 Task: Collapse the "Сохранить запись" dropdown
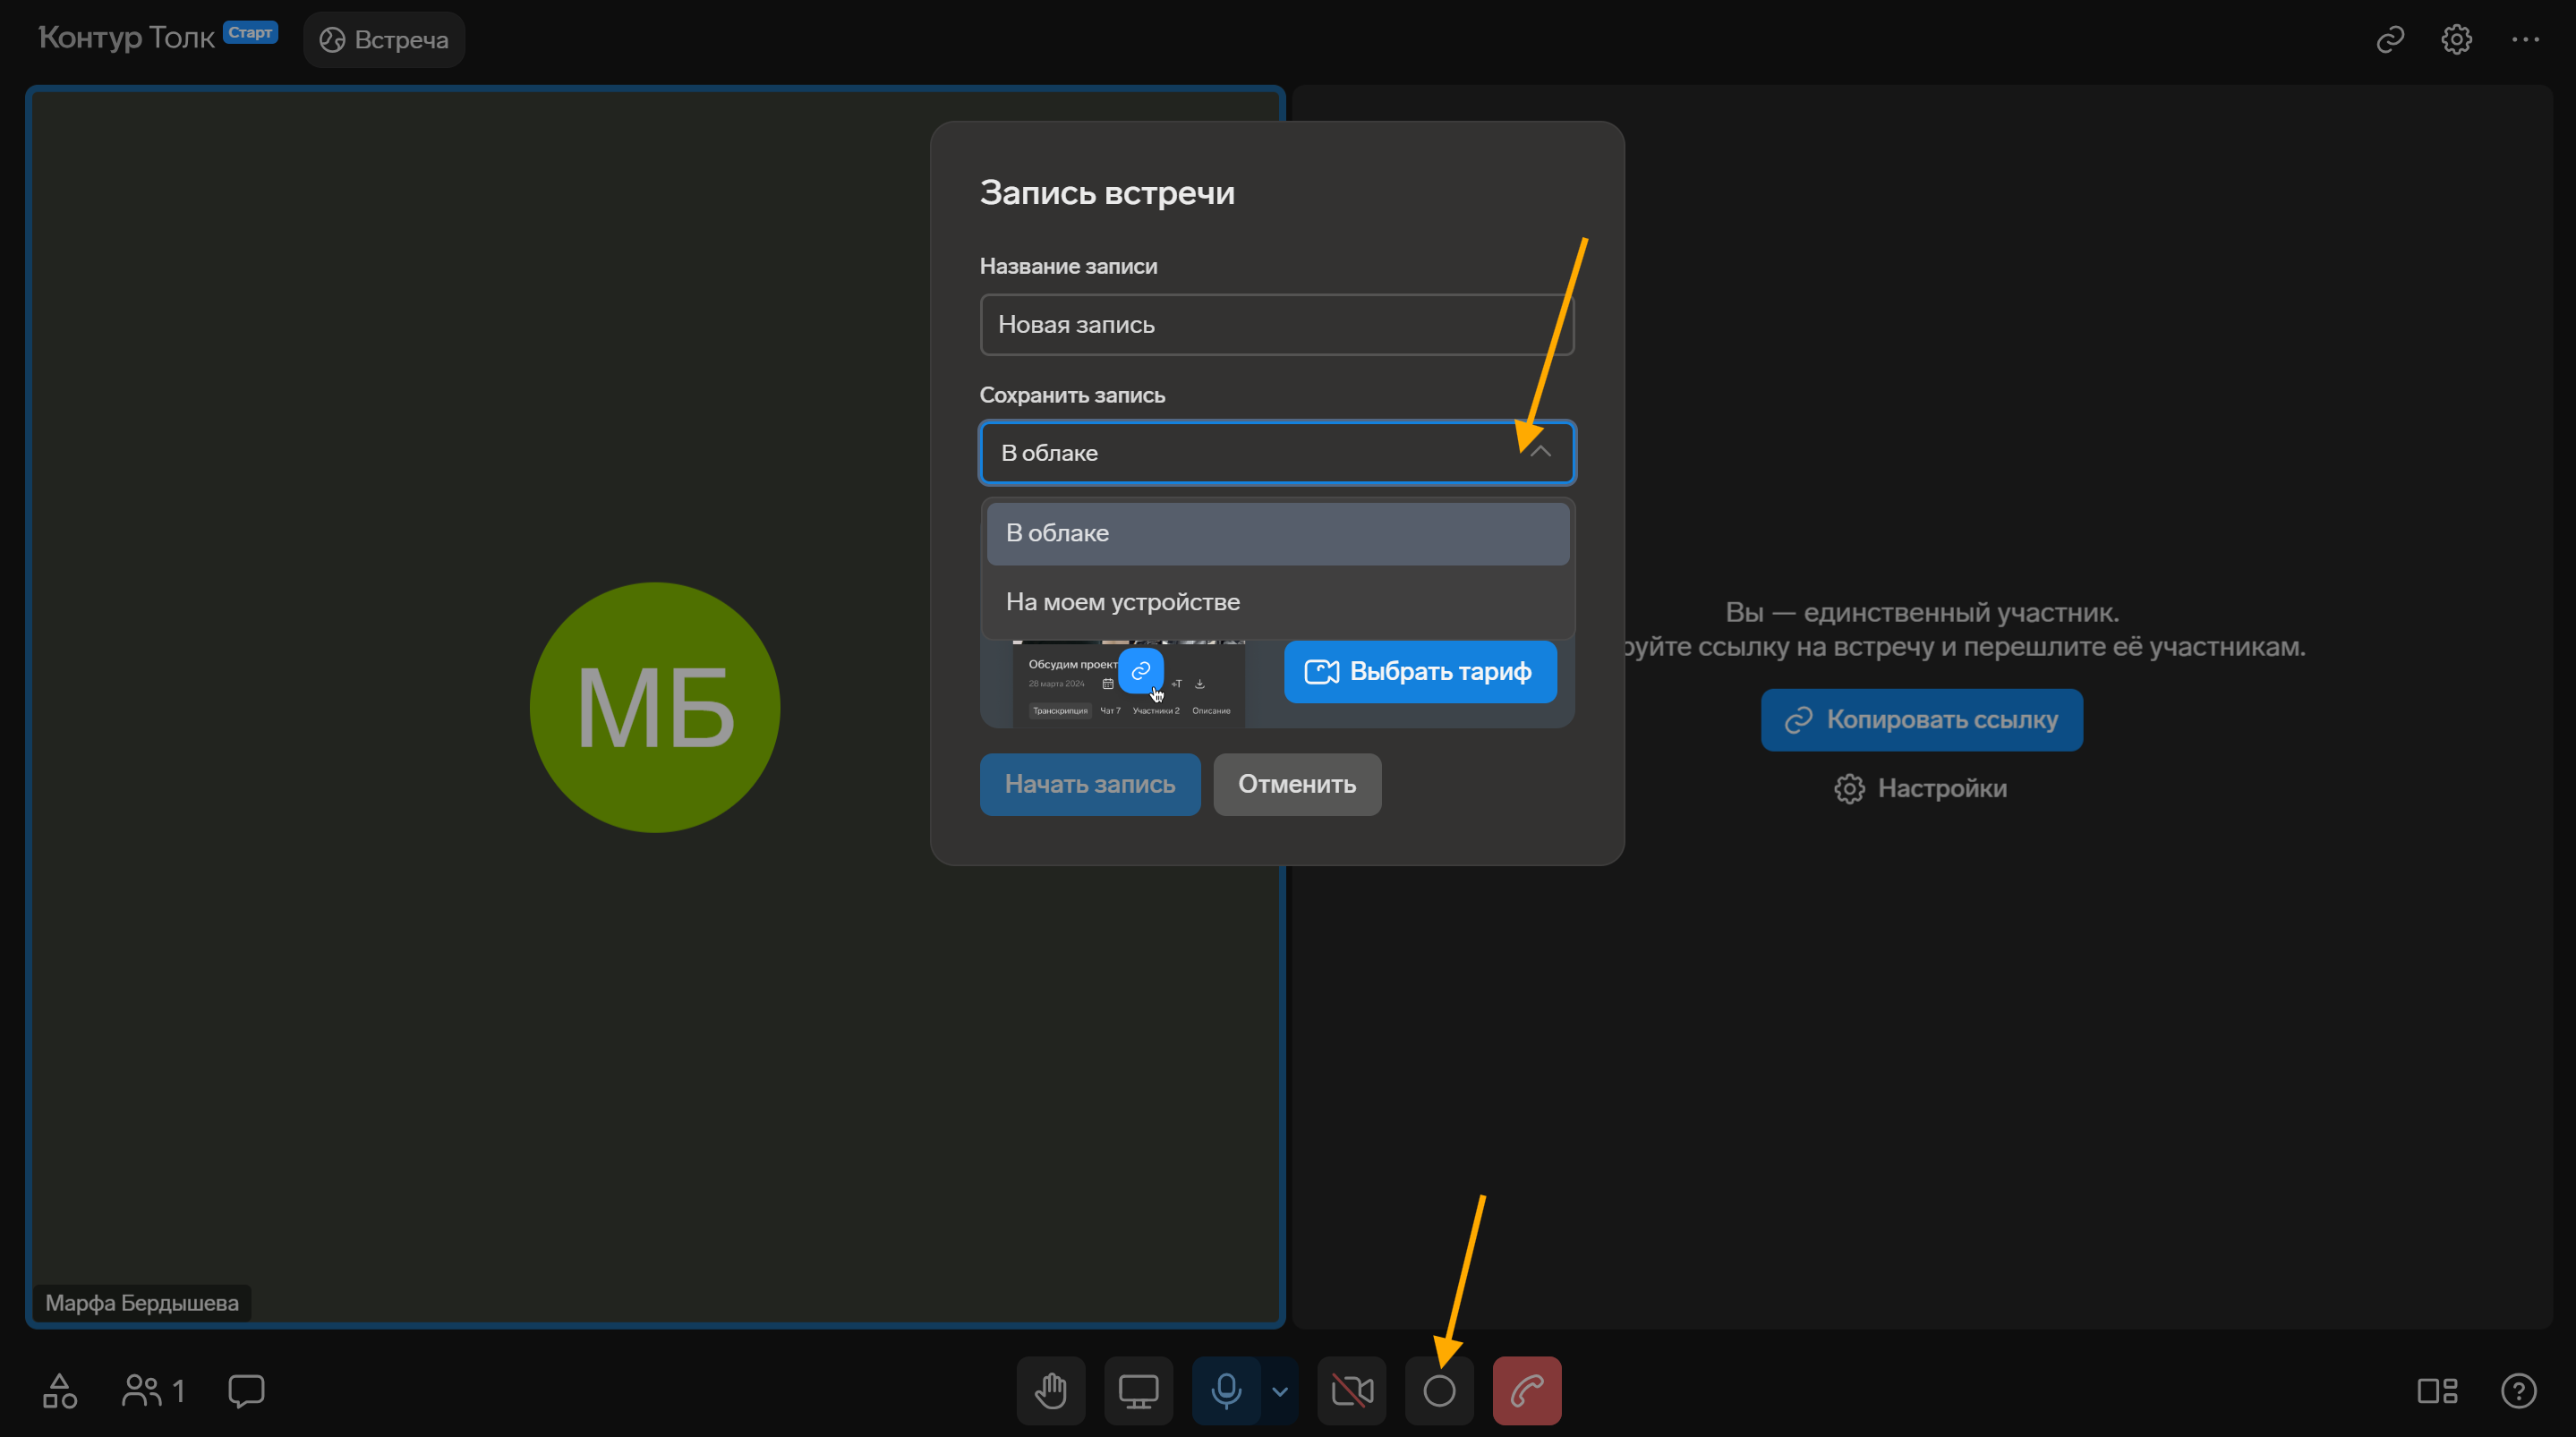click(1540, 452)
